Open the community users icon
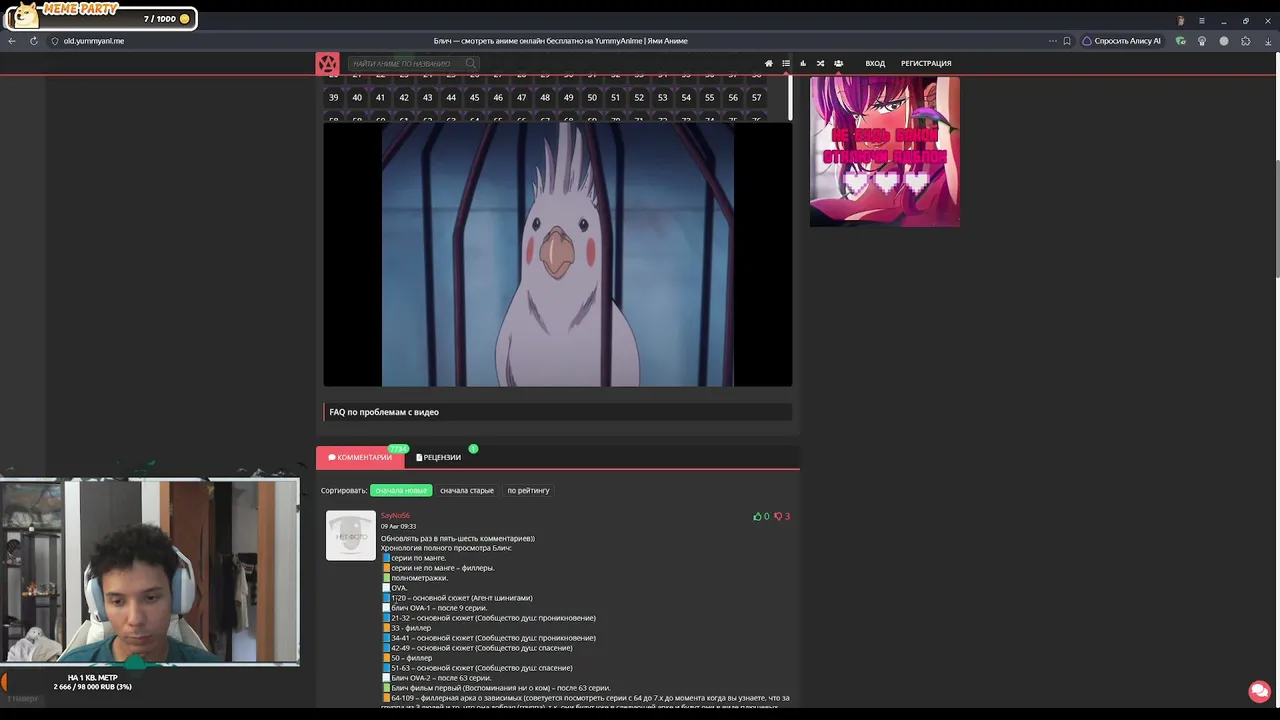The height and width of the screenshot is (720, 1280). (x=838, y=64)
